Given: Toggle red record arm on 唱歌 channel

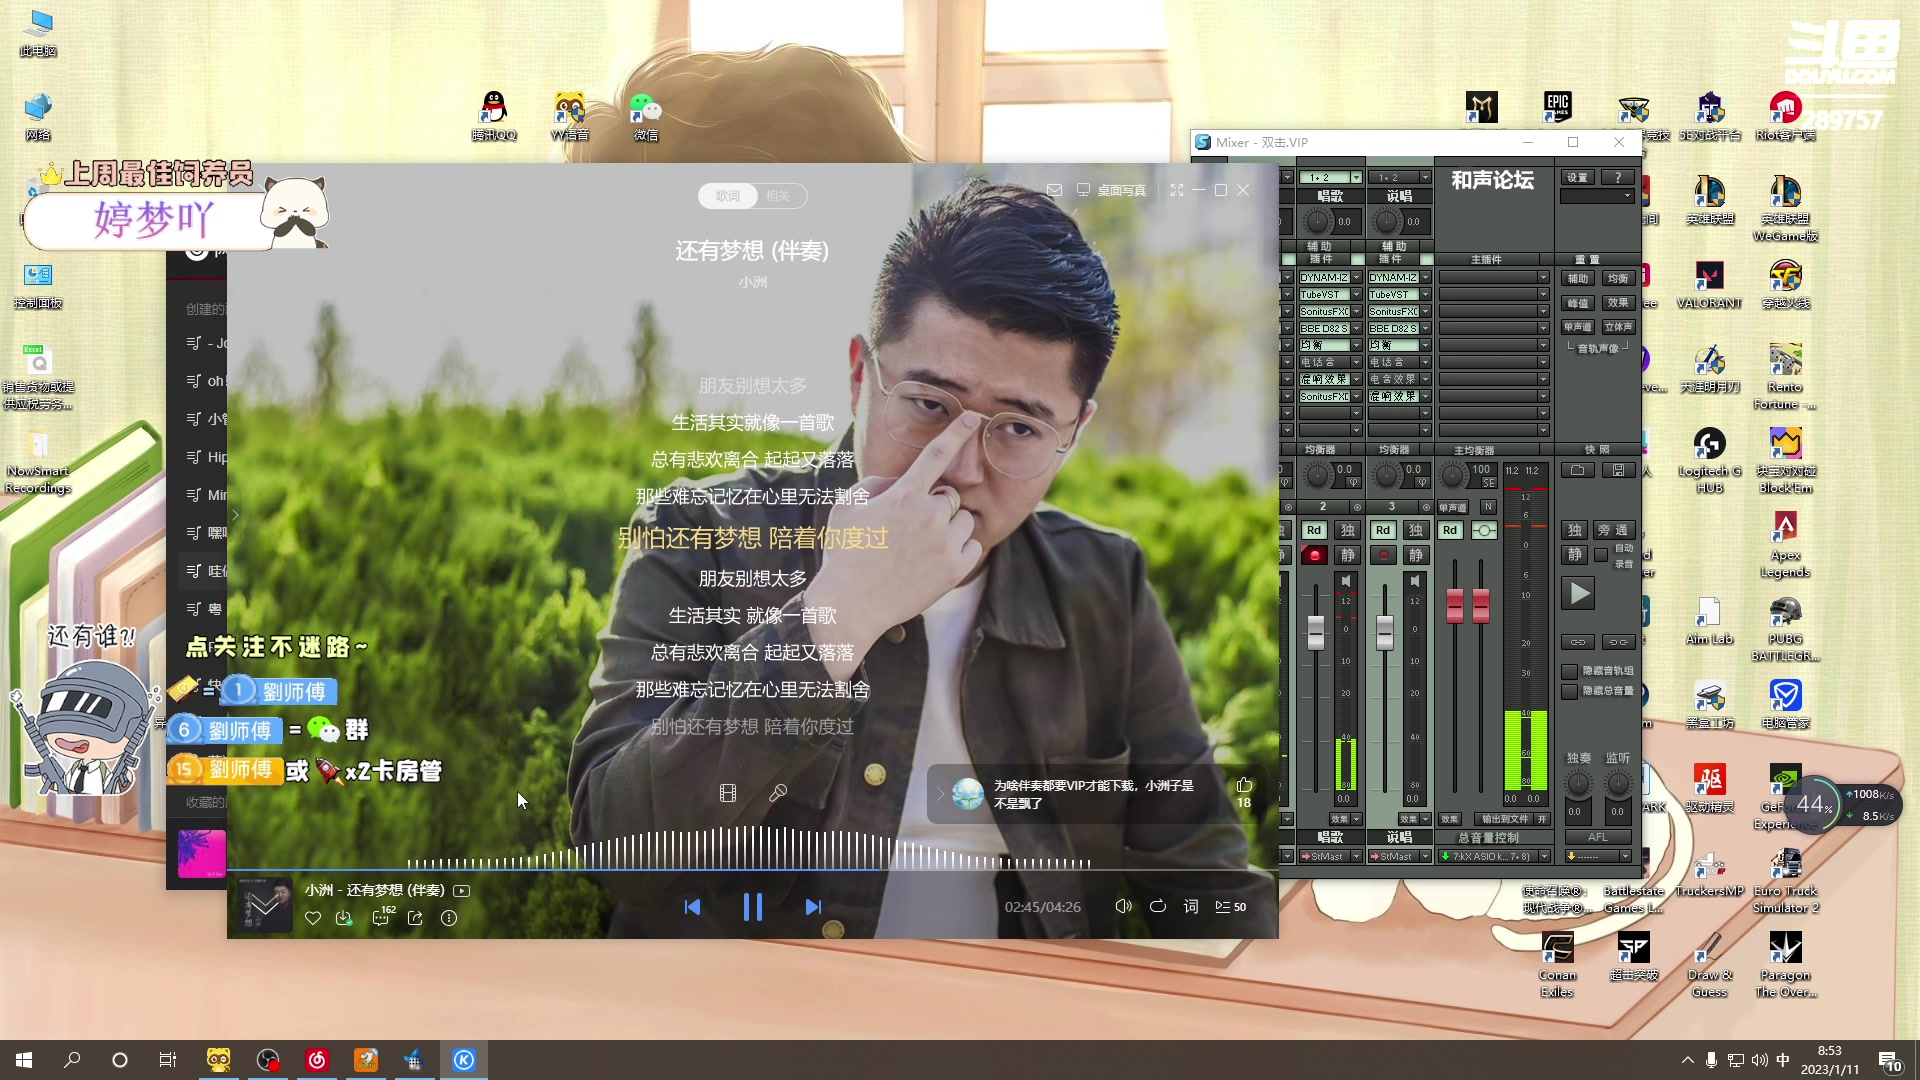Looking at the screenshot, I should click(x=1314, y=555).
